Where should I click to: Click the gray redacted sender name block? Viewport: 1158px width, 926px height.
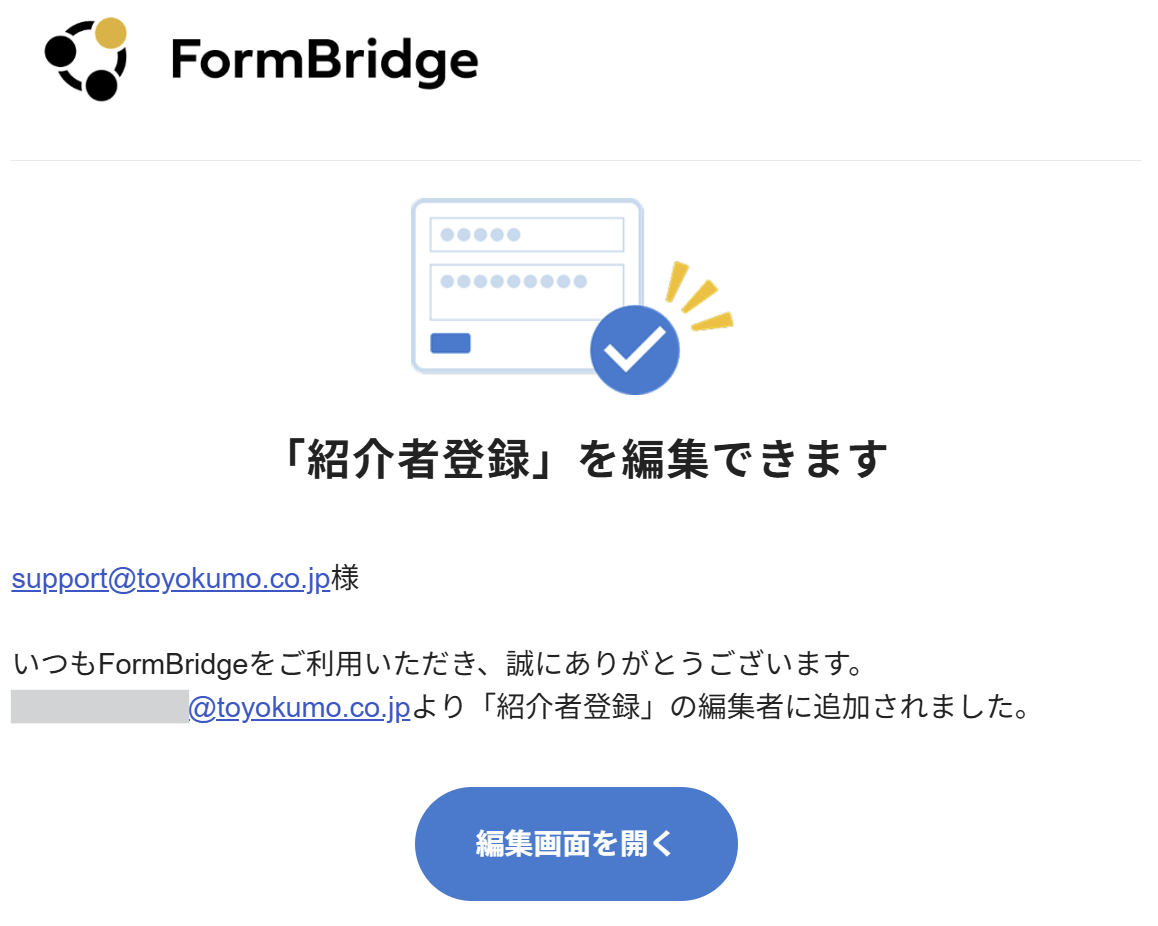(99, 706)
